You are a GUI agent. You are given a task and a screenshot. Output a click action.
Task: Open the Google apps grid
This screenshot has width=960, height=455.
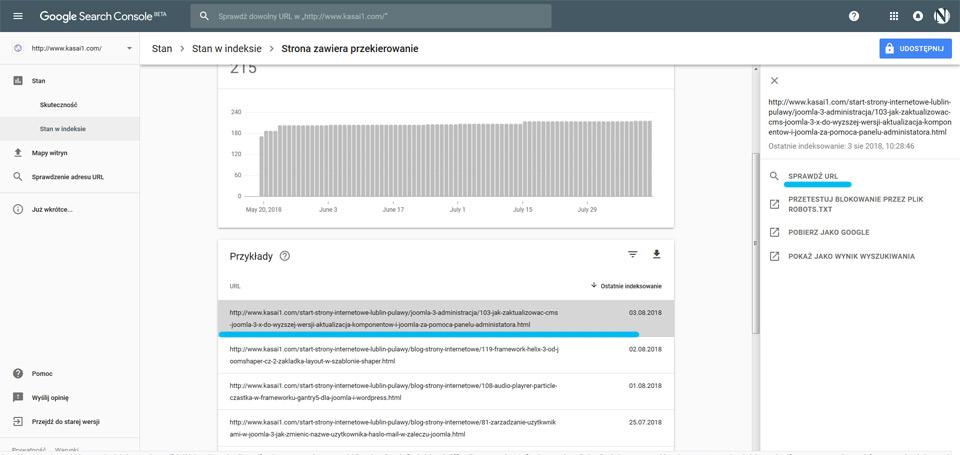pos(894,16)
